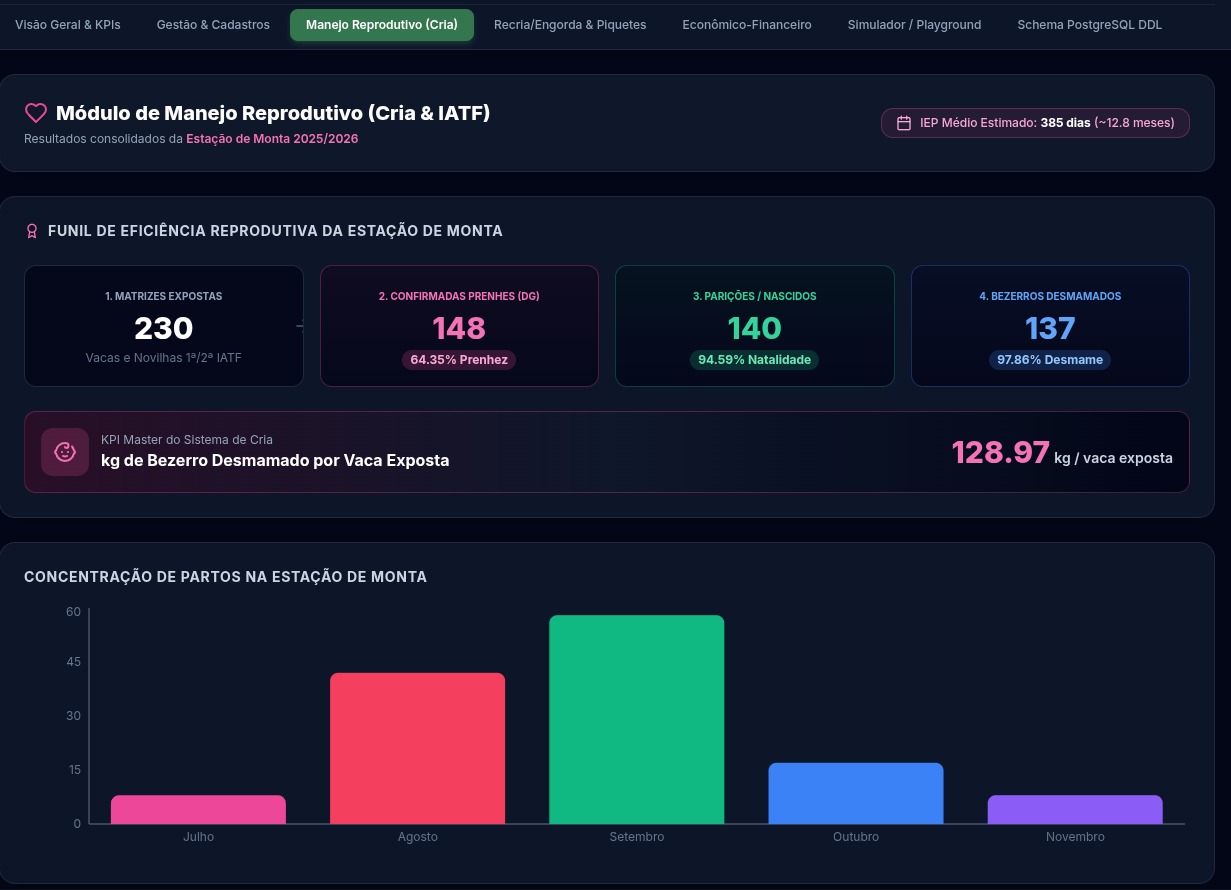
Task: Click the kg de Bezerro Desmamado por Vaca Exposta label
Action: [x=275, y=461]
